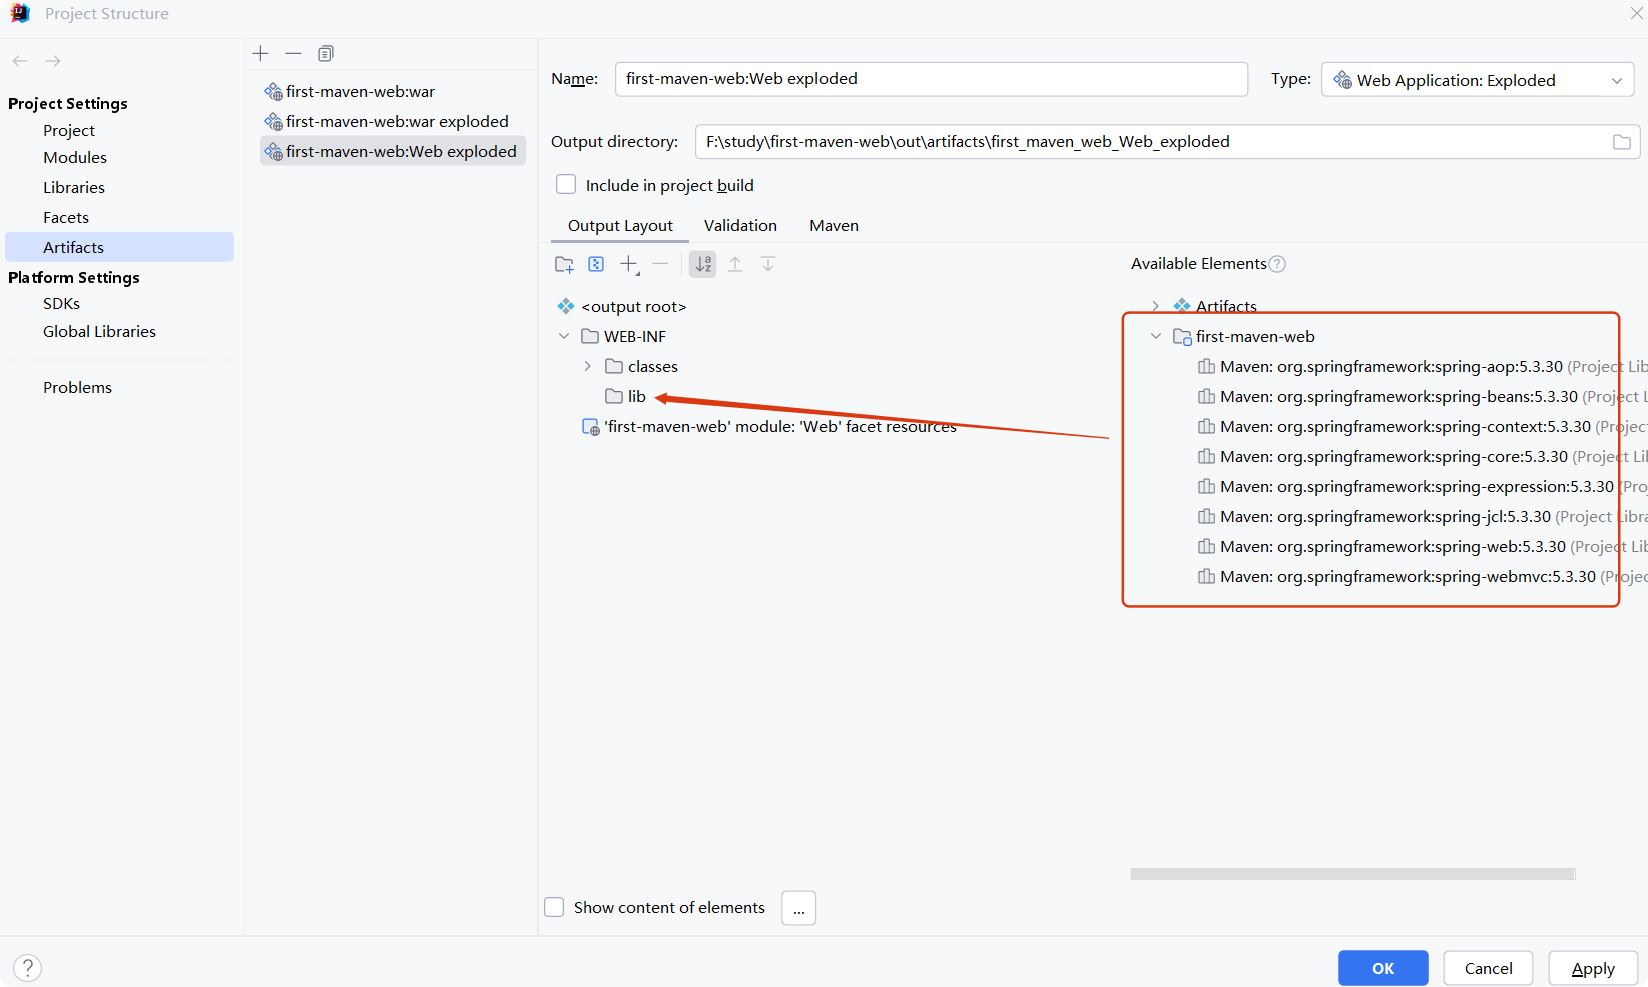Go back with the left arrow
The height and width of the screenshot is (987, 1648).
(x=20, y=61)
